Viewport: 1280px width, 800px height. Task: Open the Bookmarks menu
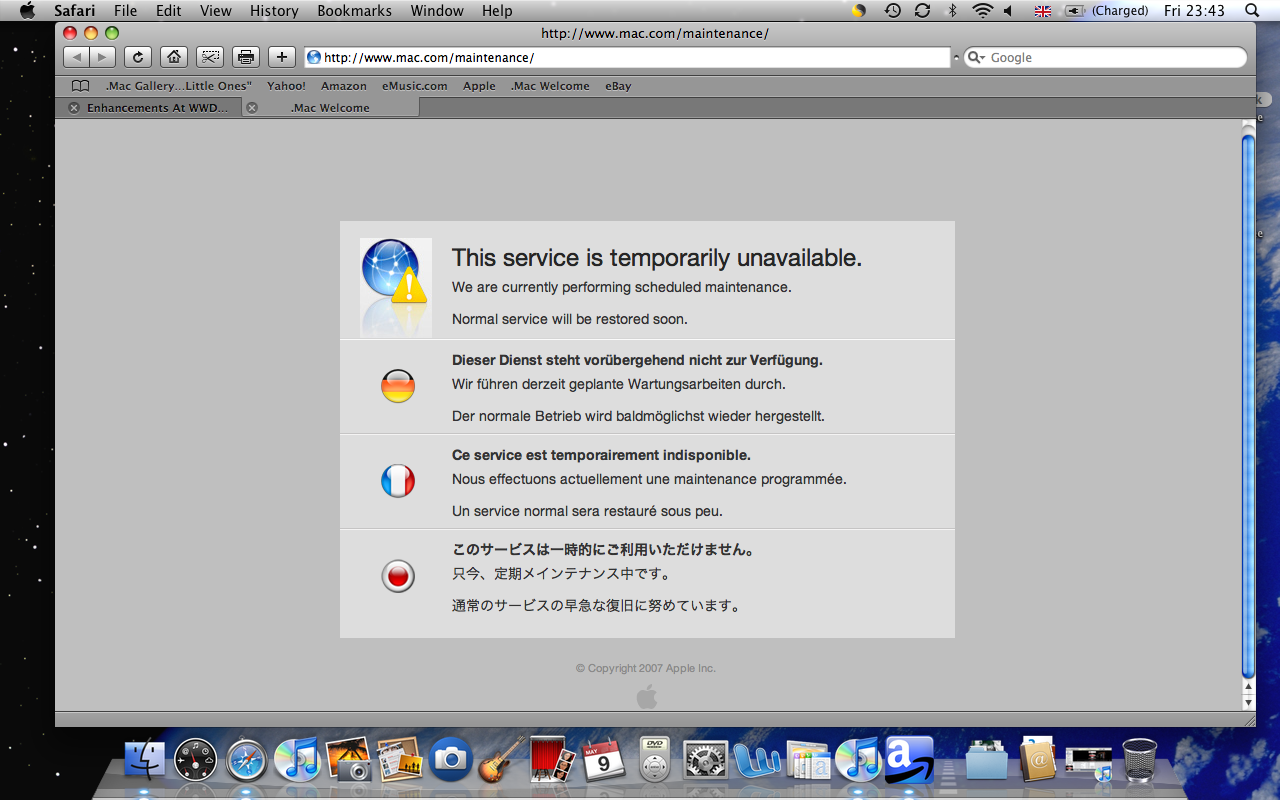355,11
